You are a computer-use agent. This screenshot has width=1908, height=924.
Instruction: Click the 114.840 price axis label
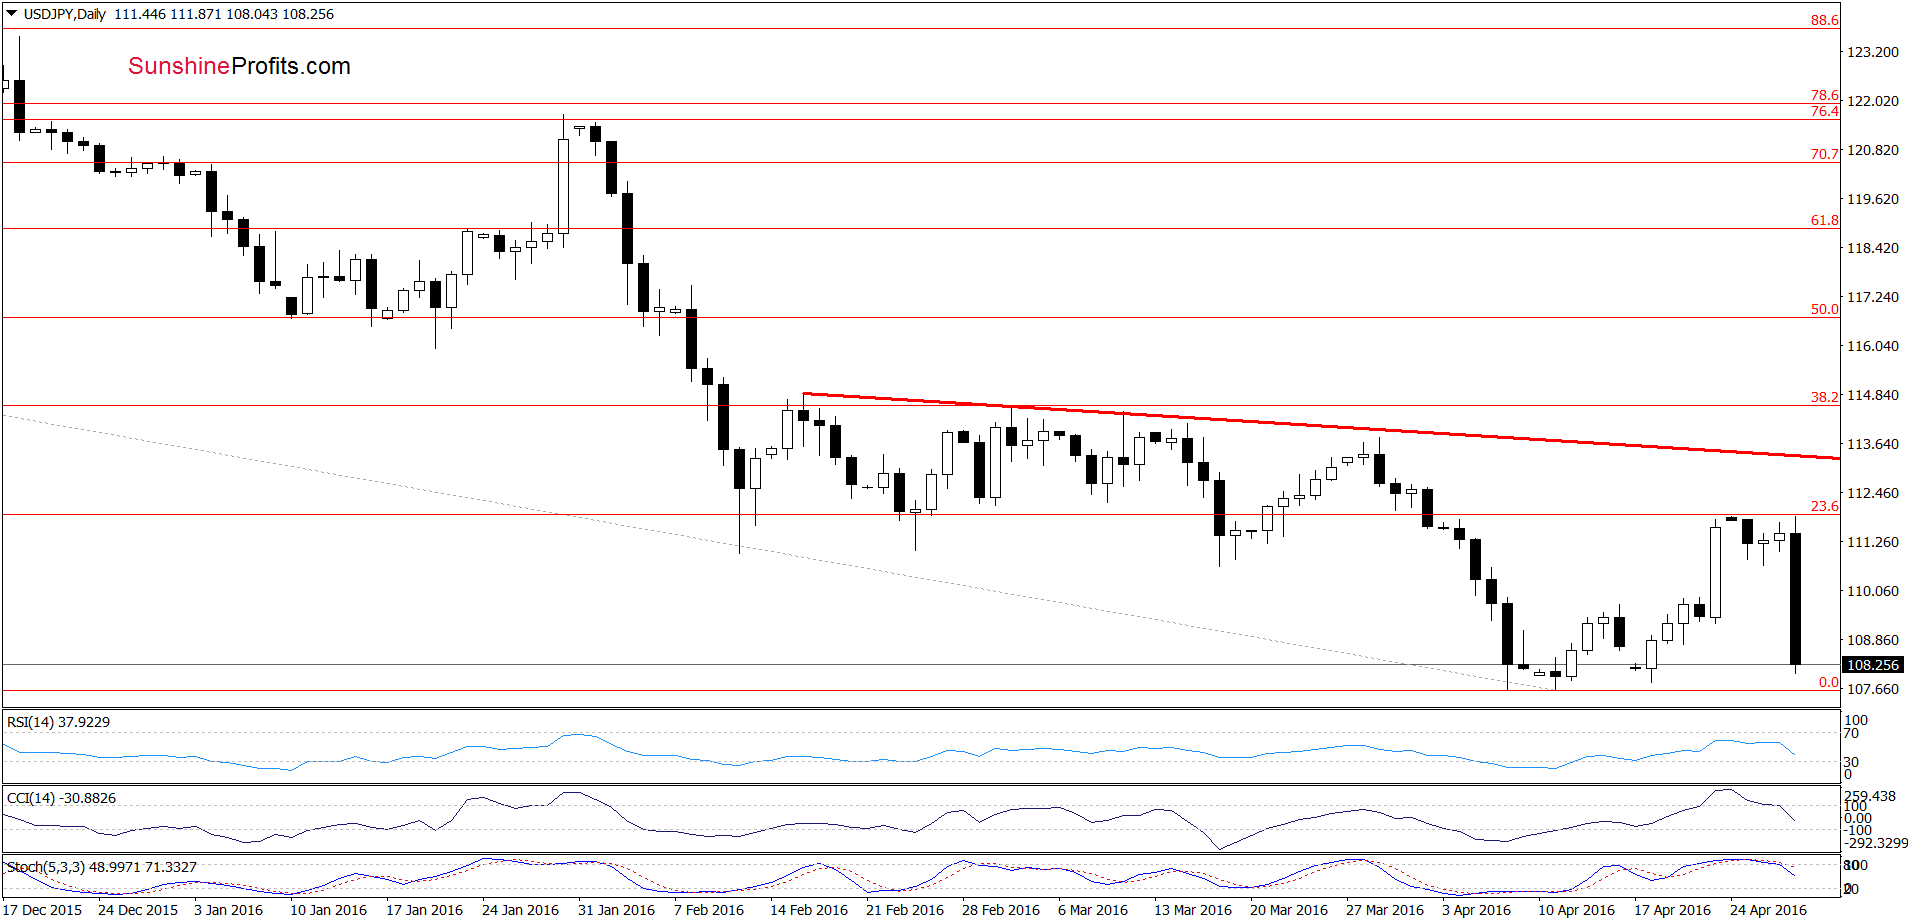click(1873, 395)
